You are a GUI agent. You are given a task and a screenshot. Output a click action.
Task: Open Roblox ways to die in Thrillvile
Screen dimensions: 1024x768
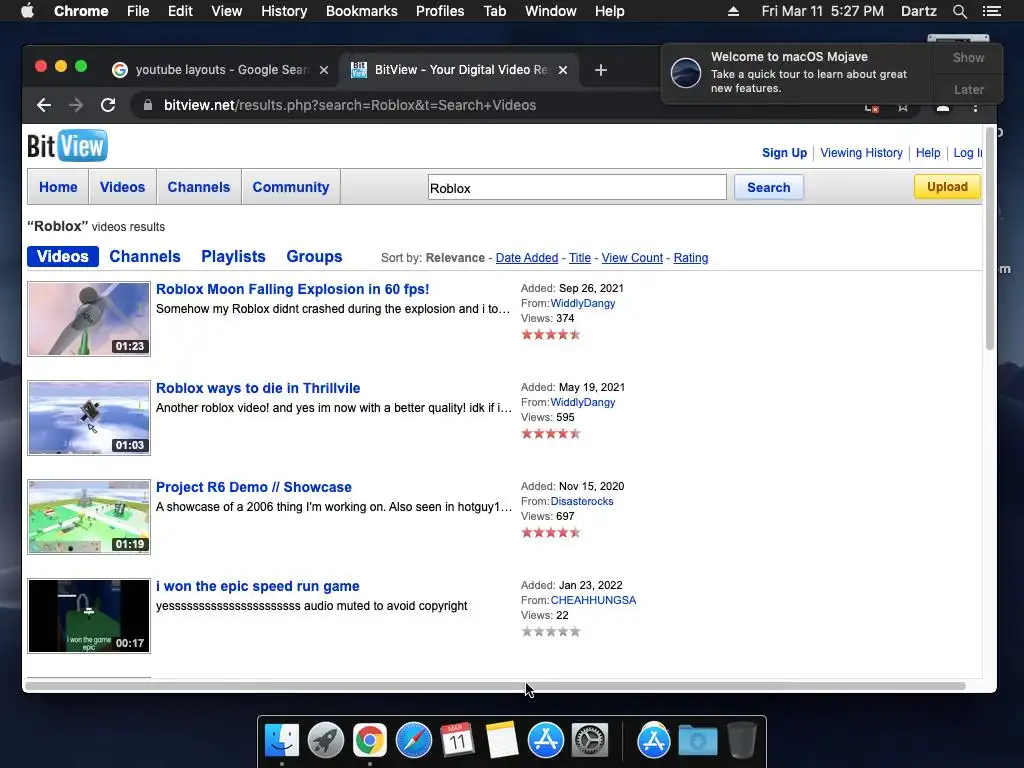(258, 389)
